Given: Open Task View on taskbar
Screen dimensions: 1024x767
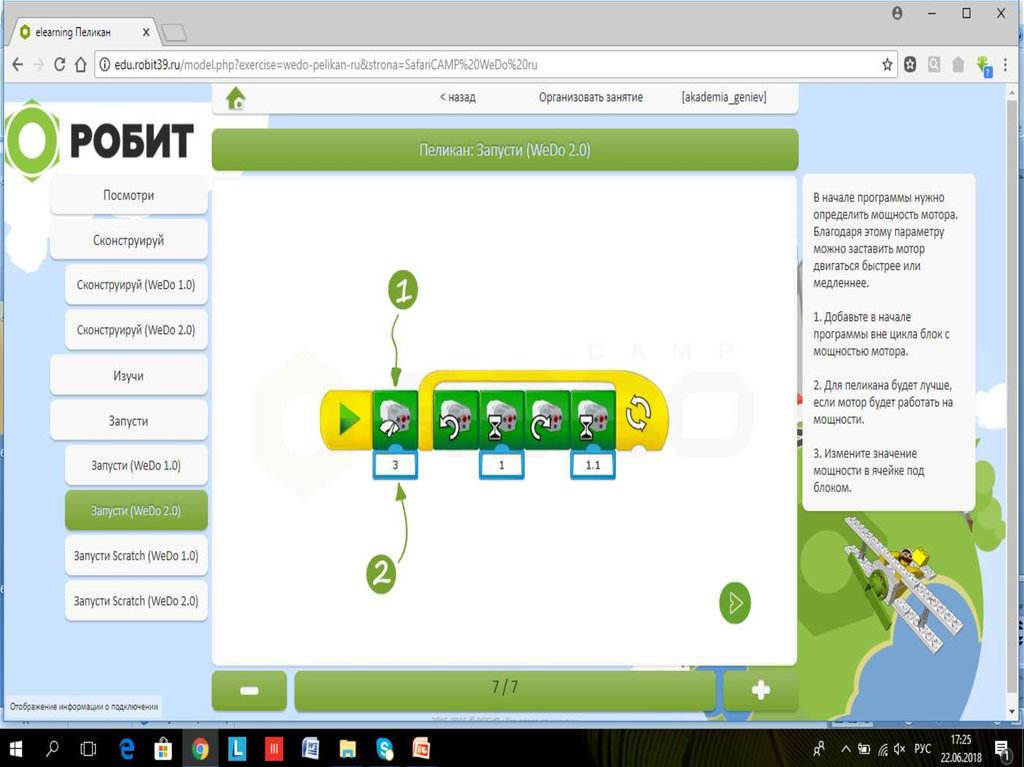Looking at the screenshot, I should 88,749.
